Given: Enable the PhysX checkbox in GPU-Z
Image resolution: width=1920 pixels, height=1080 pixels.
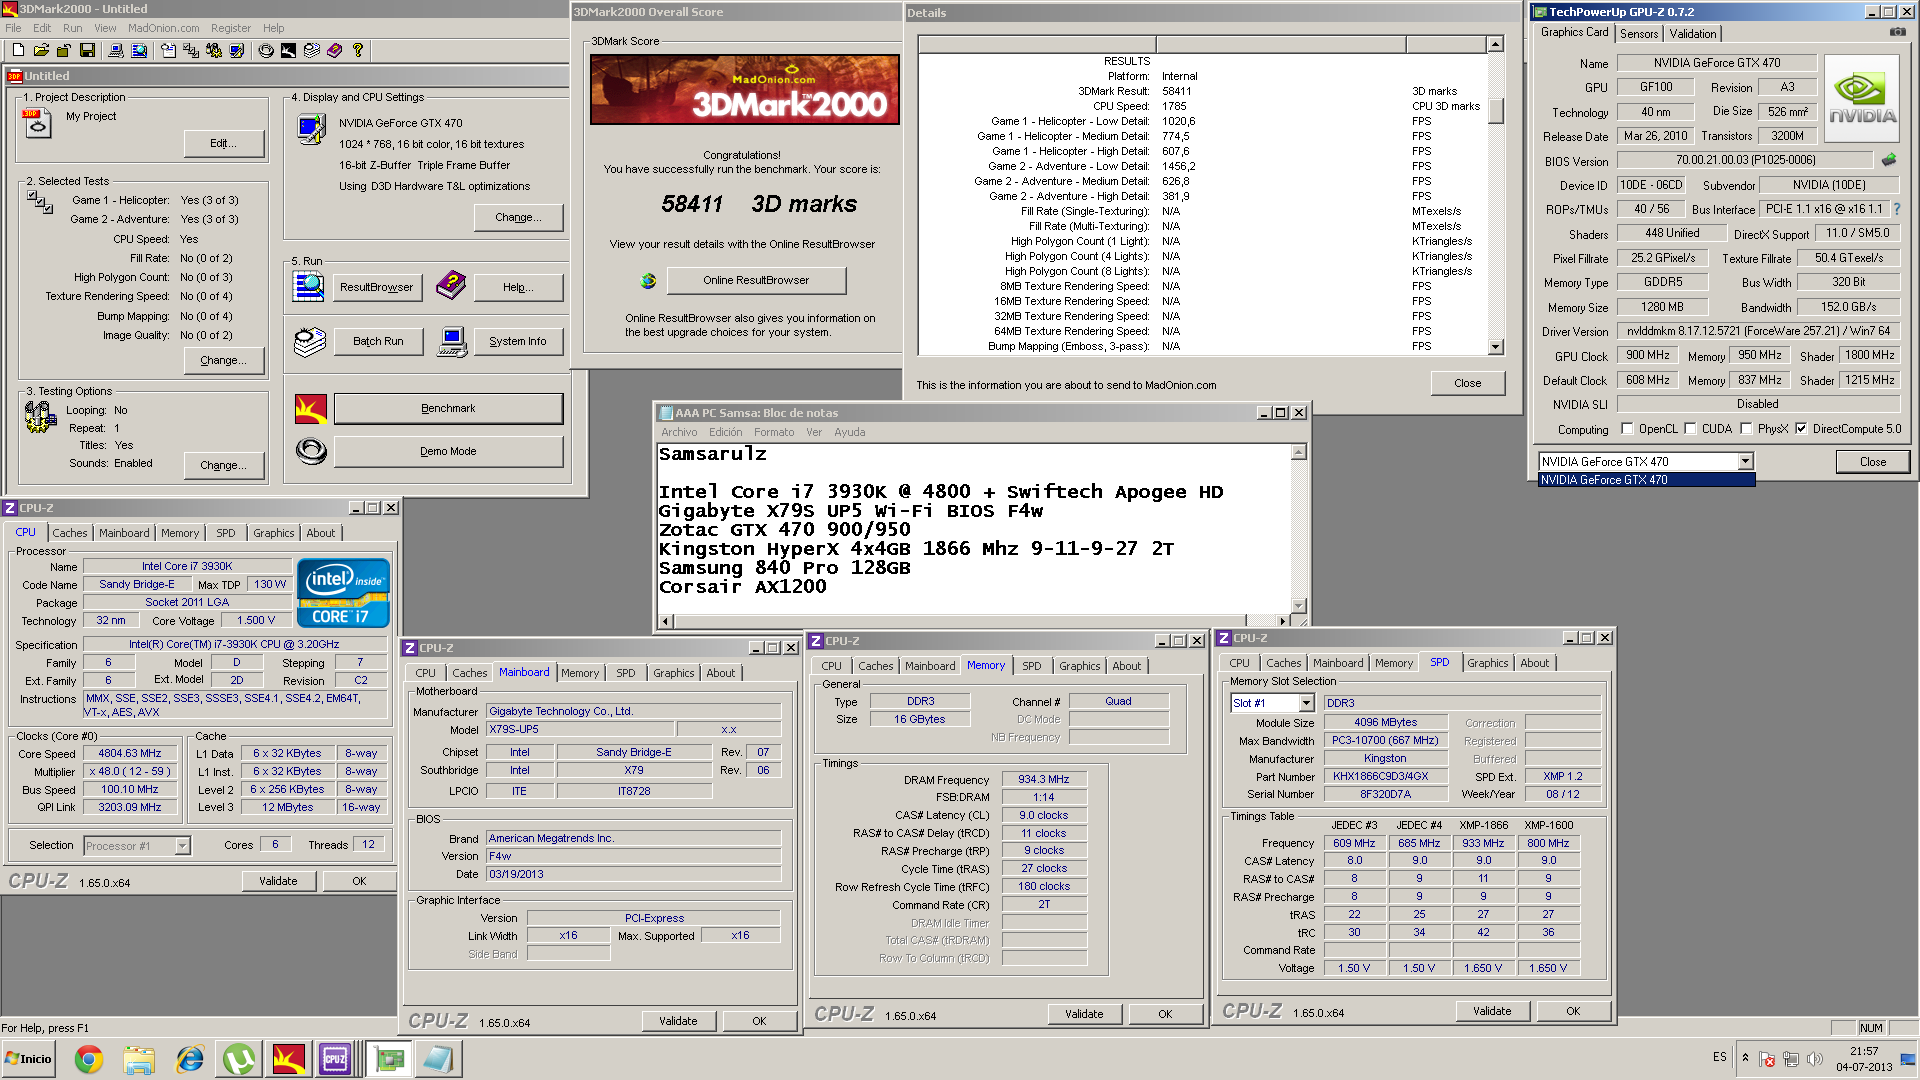Looking at the screenshot, I should 1746,429.
